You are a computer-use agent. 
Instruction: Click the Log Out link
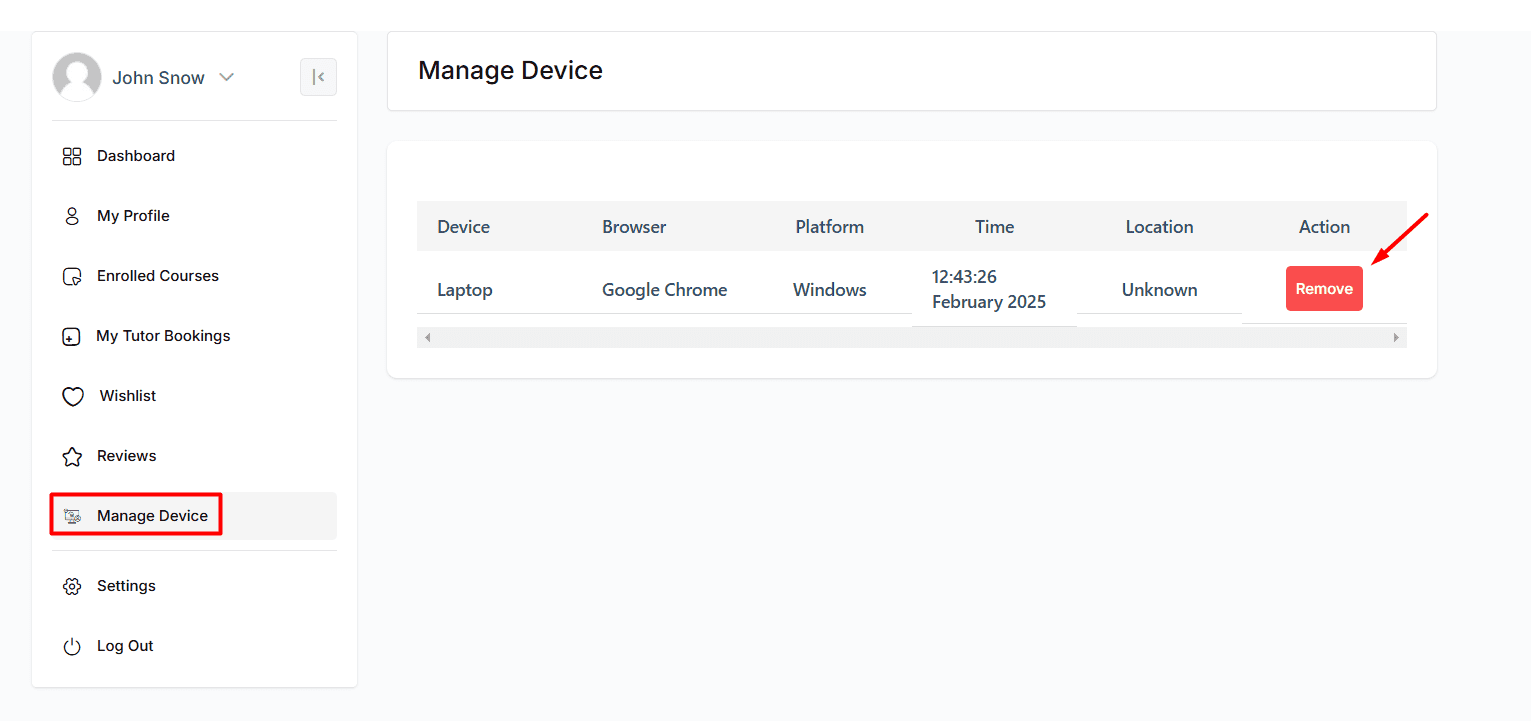point(124,646)
